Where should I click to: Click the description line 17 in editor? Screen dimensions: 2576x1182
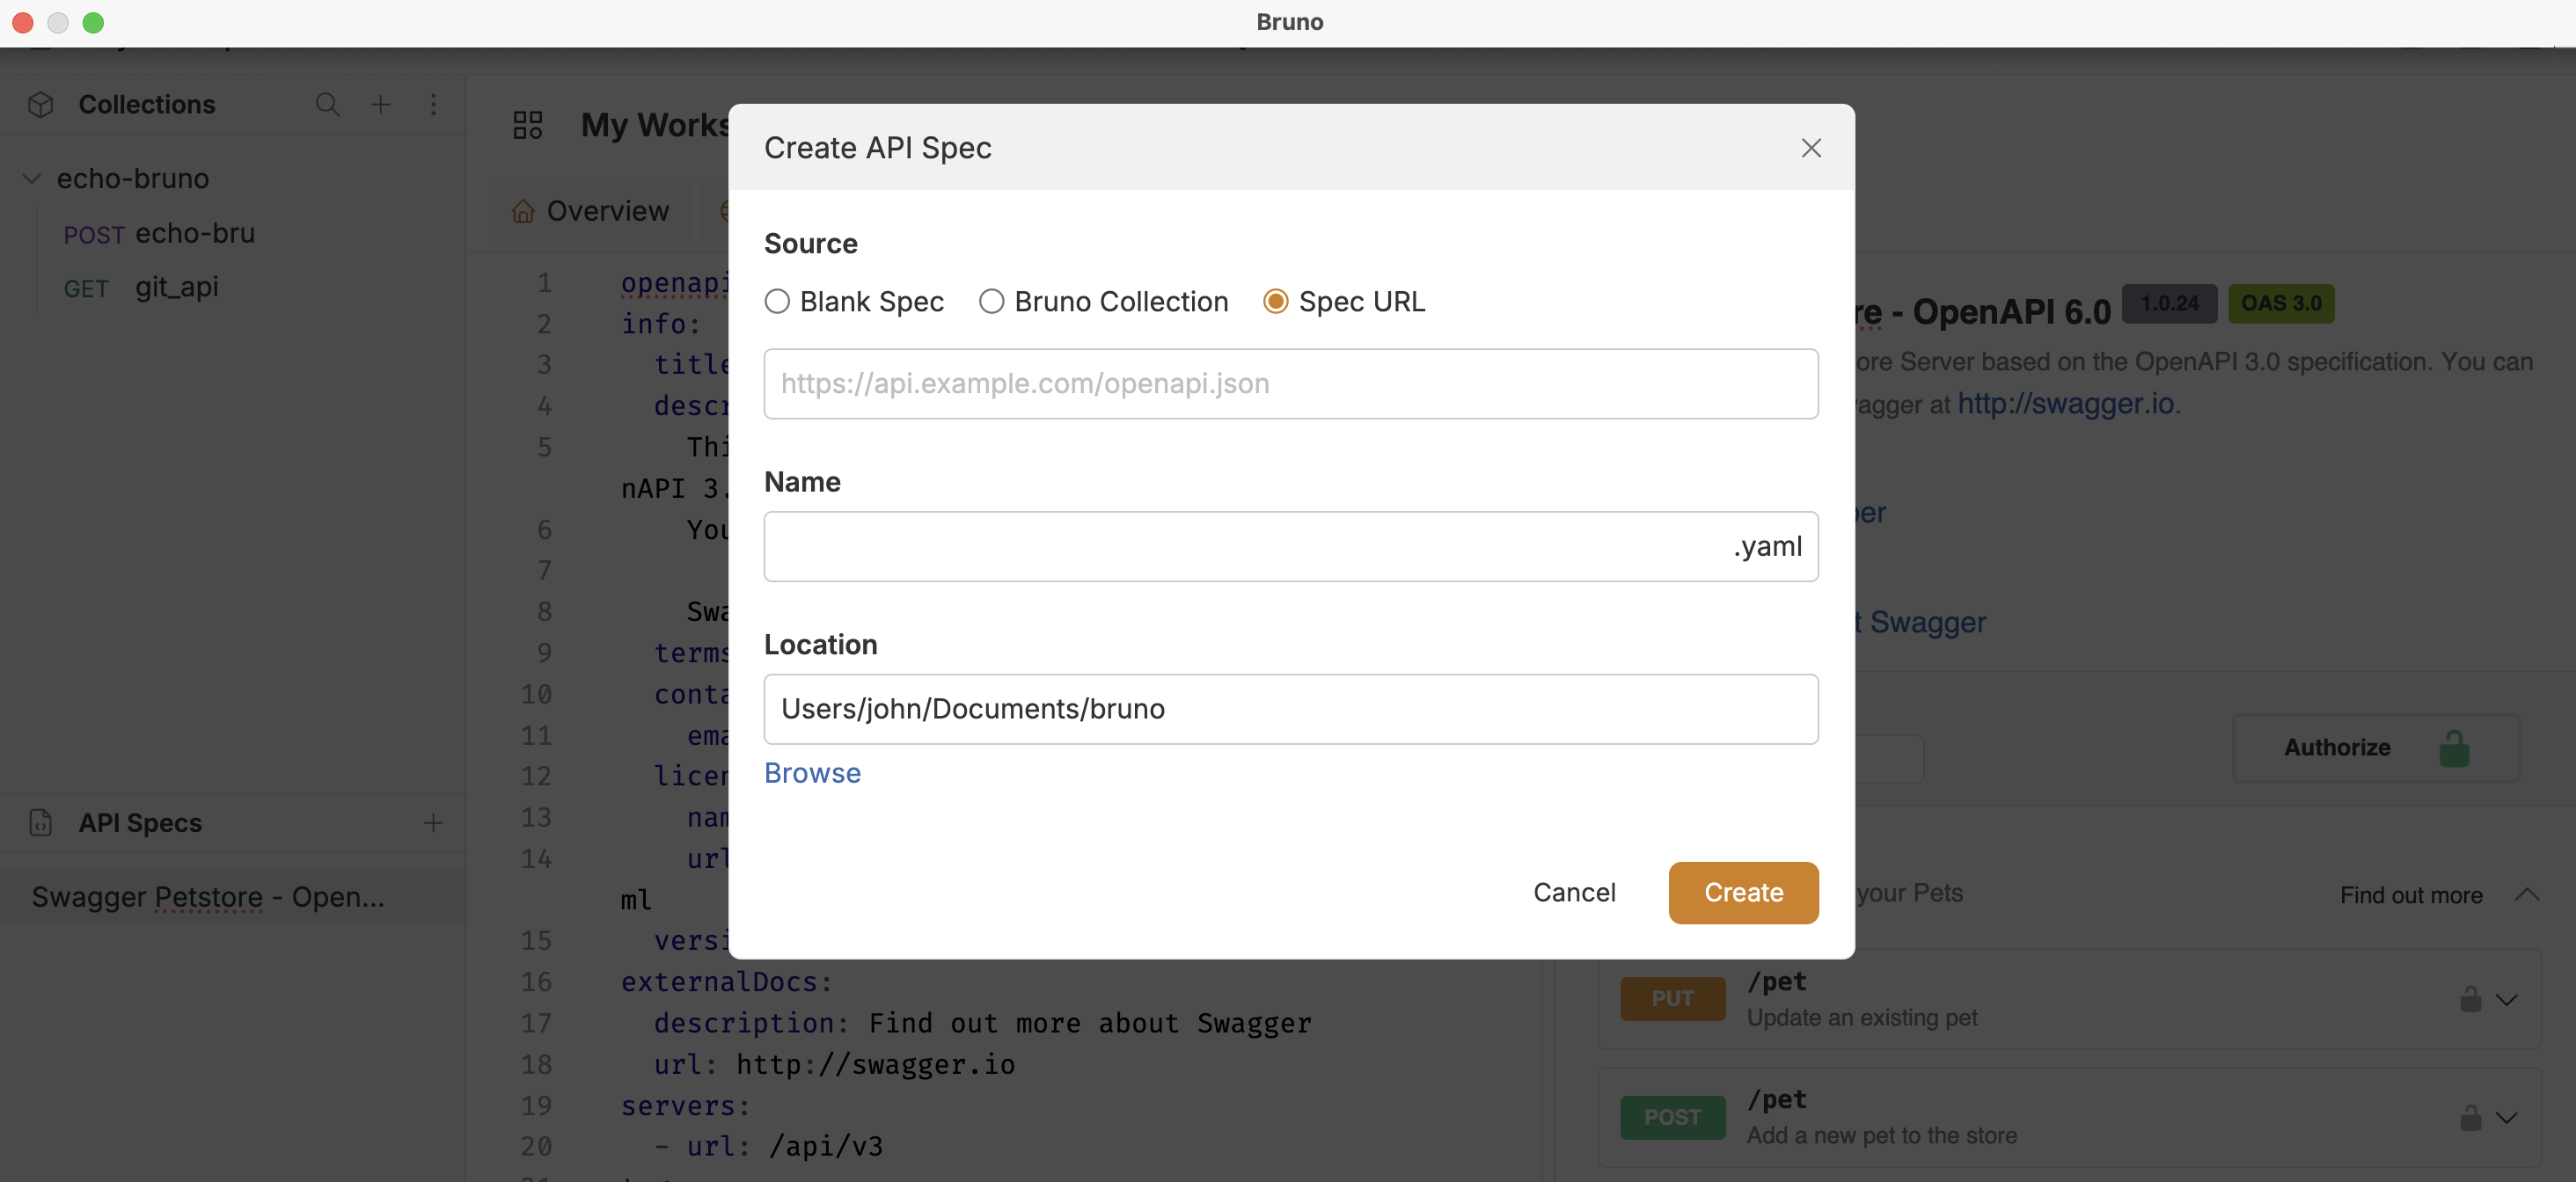(982, 1023)
